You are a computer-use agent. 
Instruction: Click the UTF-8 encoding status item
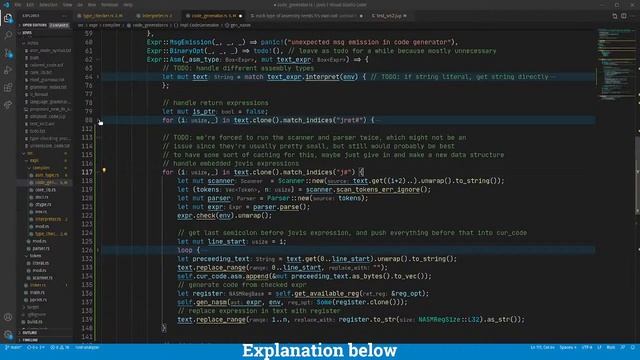pos(587,347)
